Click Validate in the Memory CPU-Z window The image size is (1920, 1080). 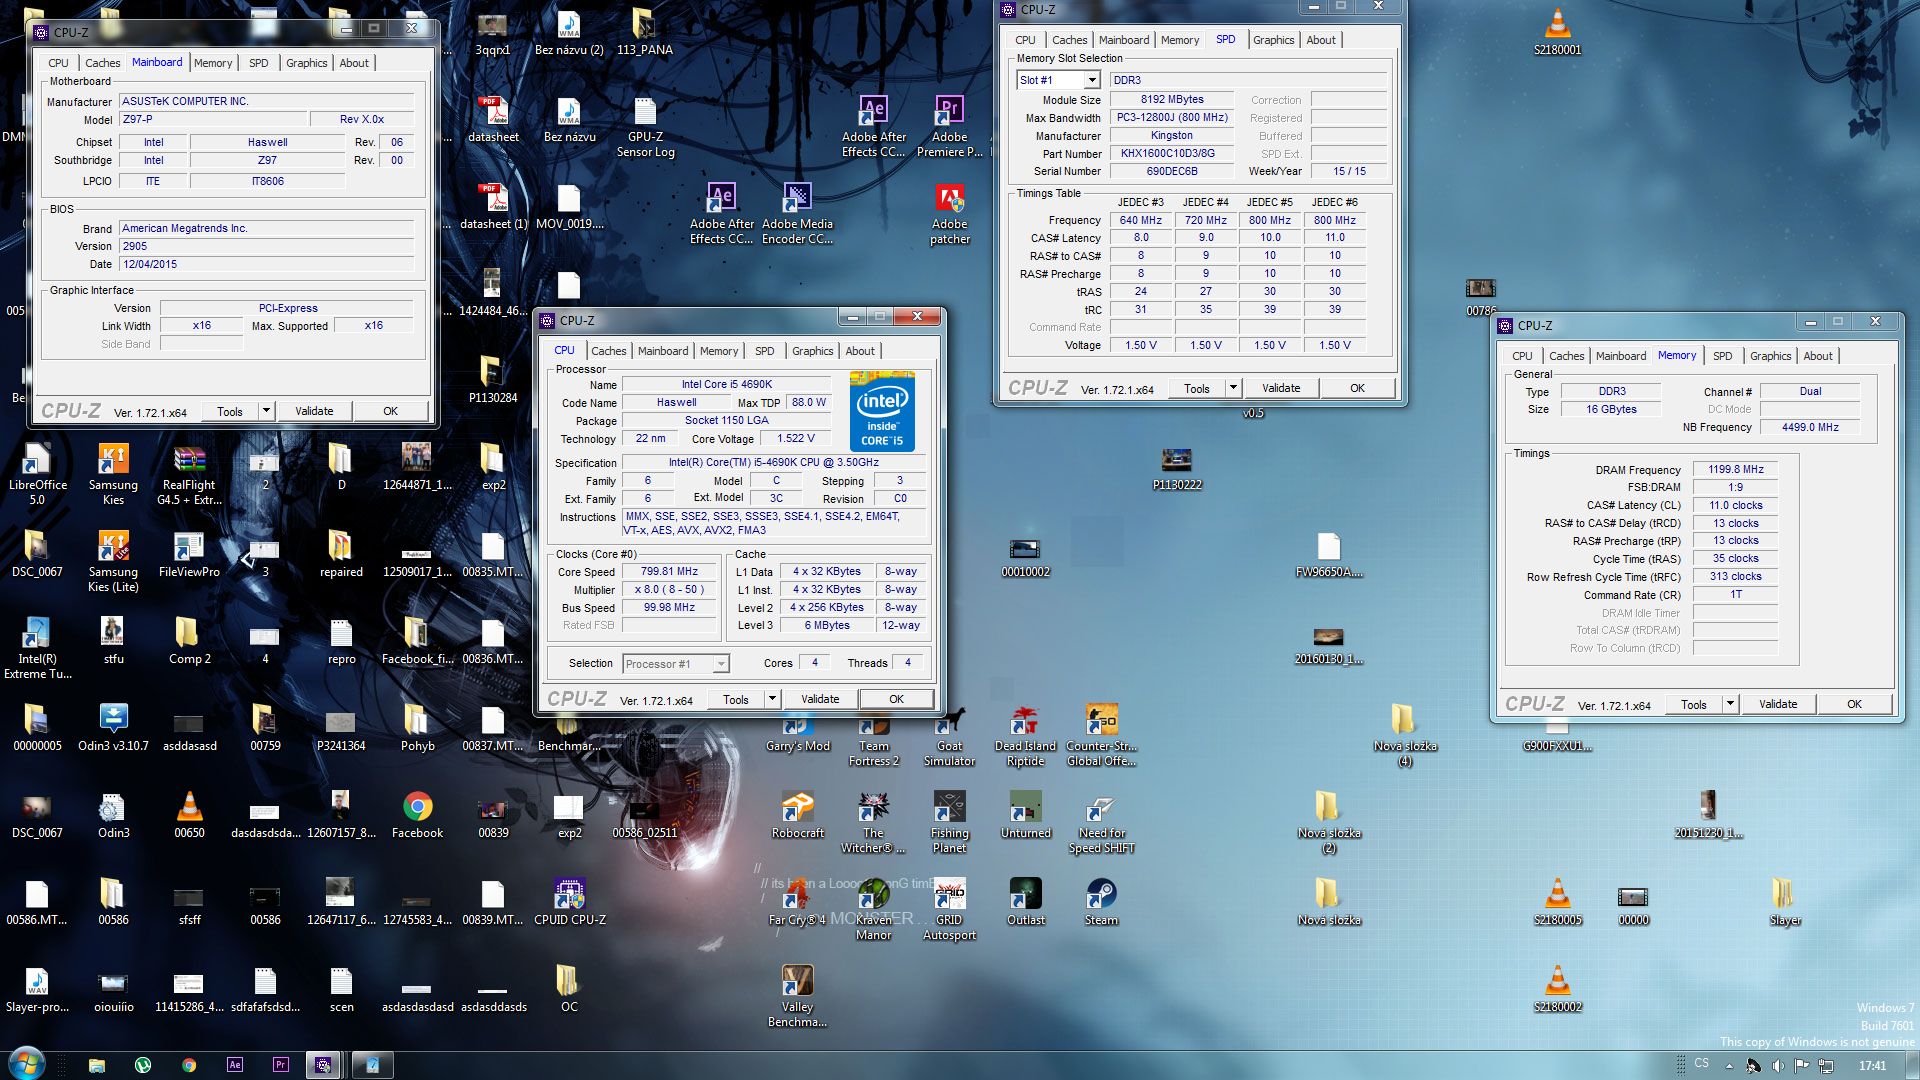[x=1778, y=704]
